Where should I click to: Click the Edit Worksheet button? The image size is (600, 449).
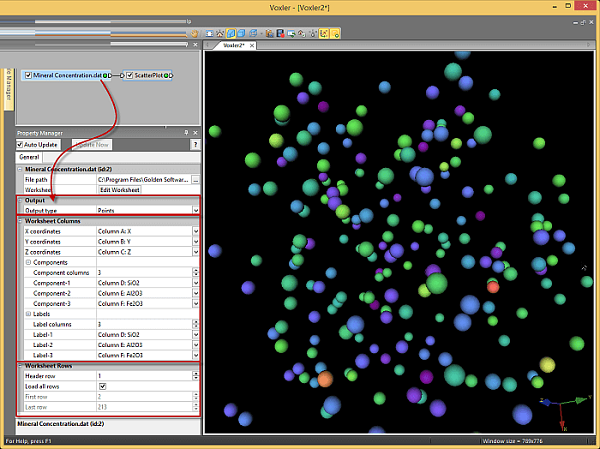(119, 190)
